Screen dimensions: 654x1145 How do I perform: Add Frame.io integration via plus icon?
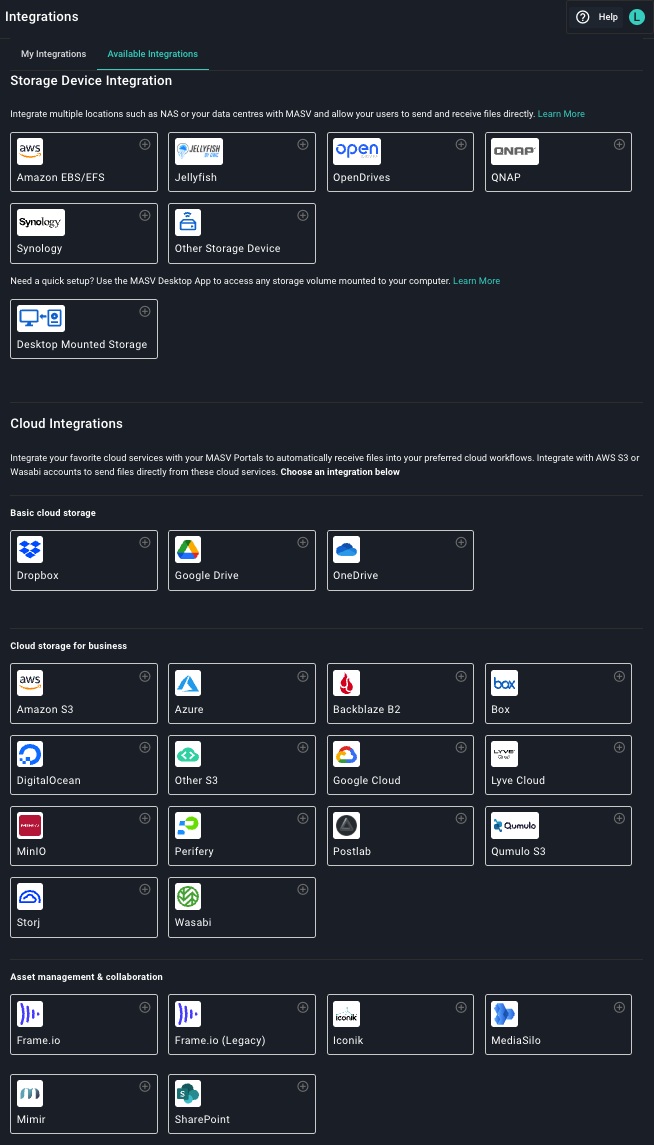coord(145,1007)
